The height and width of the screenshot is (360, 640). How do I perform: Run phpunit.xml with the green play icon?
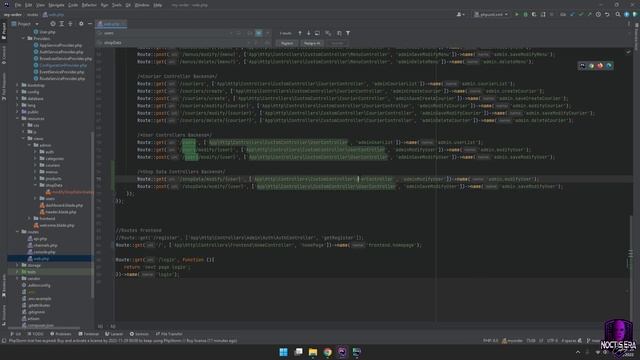pos(517,14)
